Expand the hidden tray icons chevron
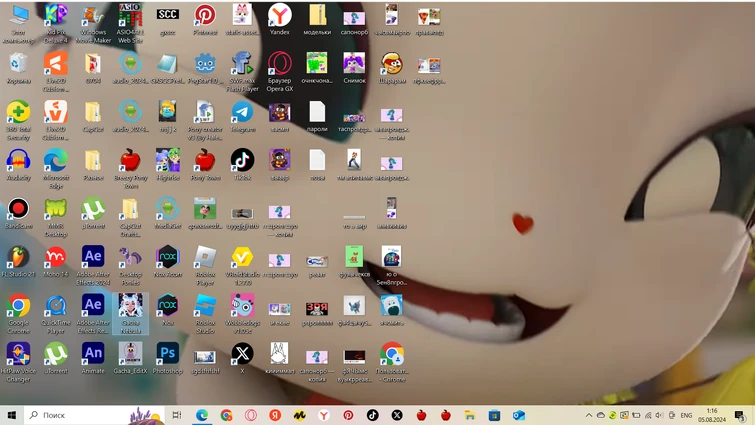755x425 pixels. click(589, 415)
